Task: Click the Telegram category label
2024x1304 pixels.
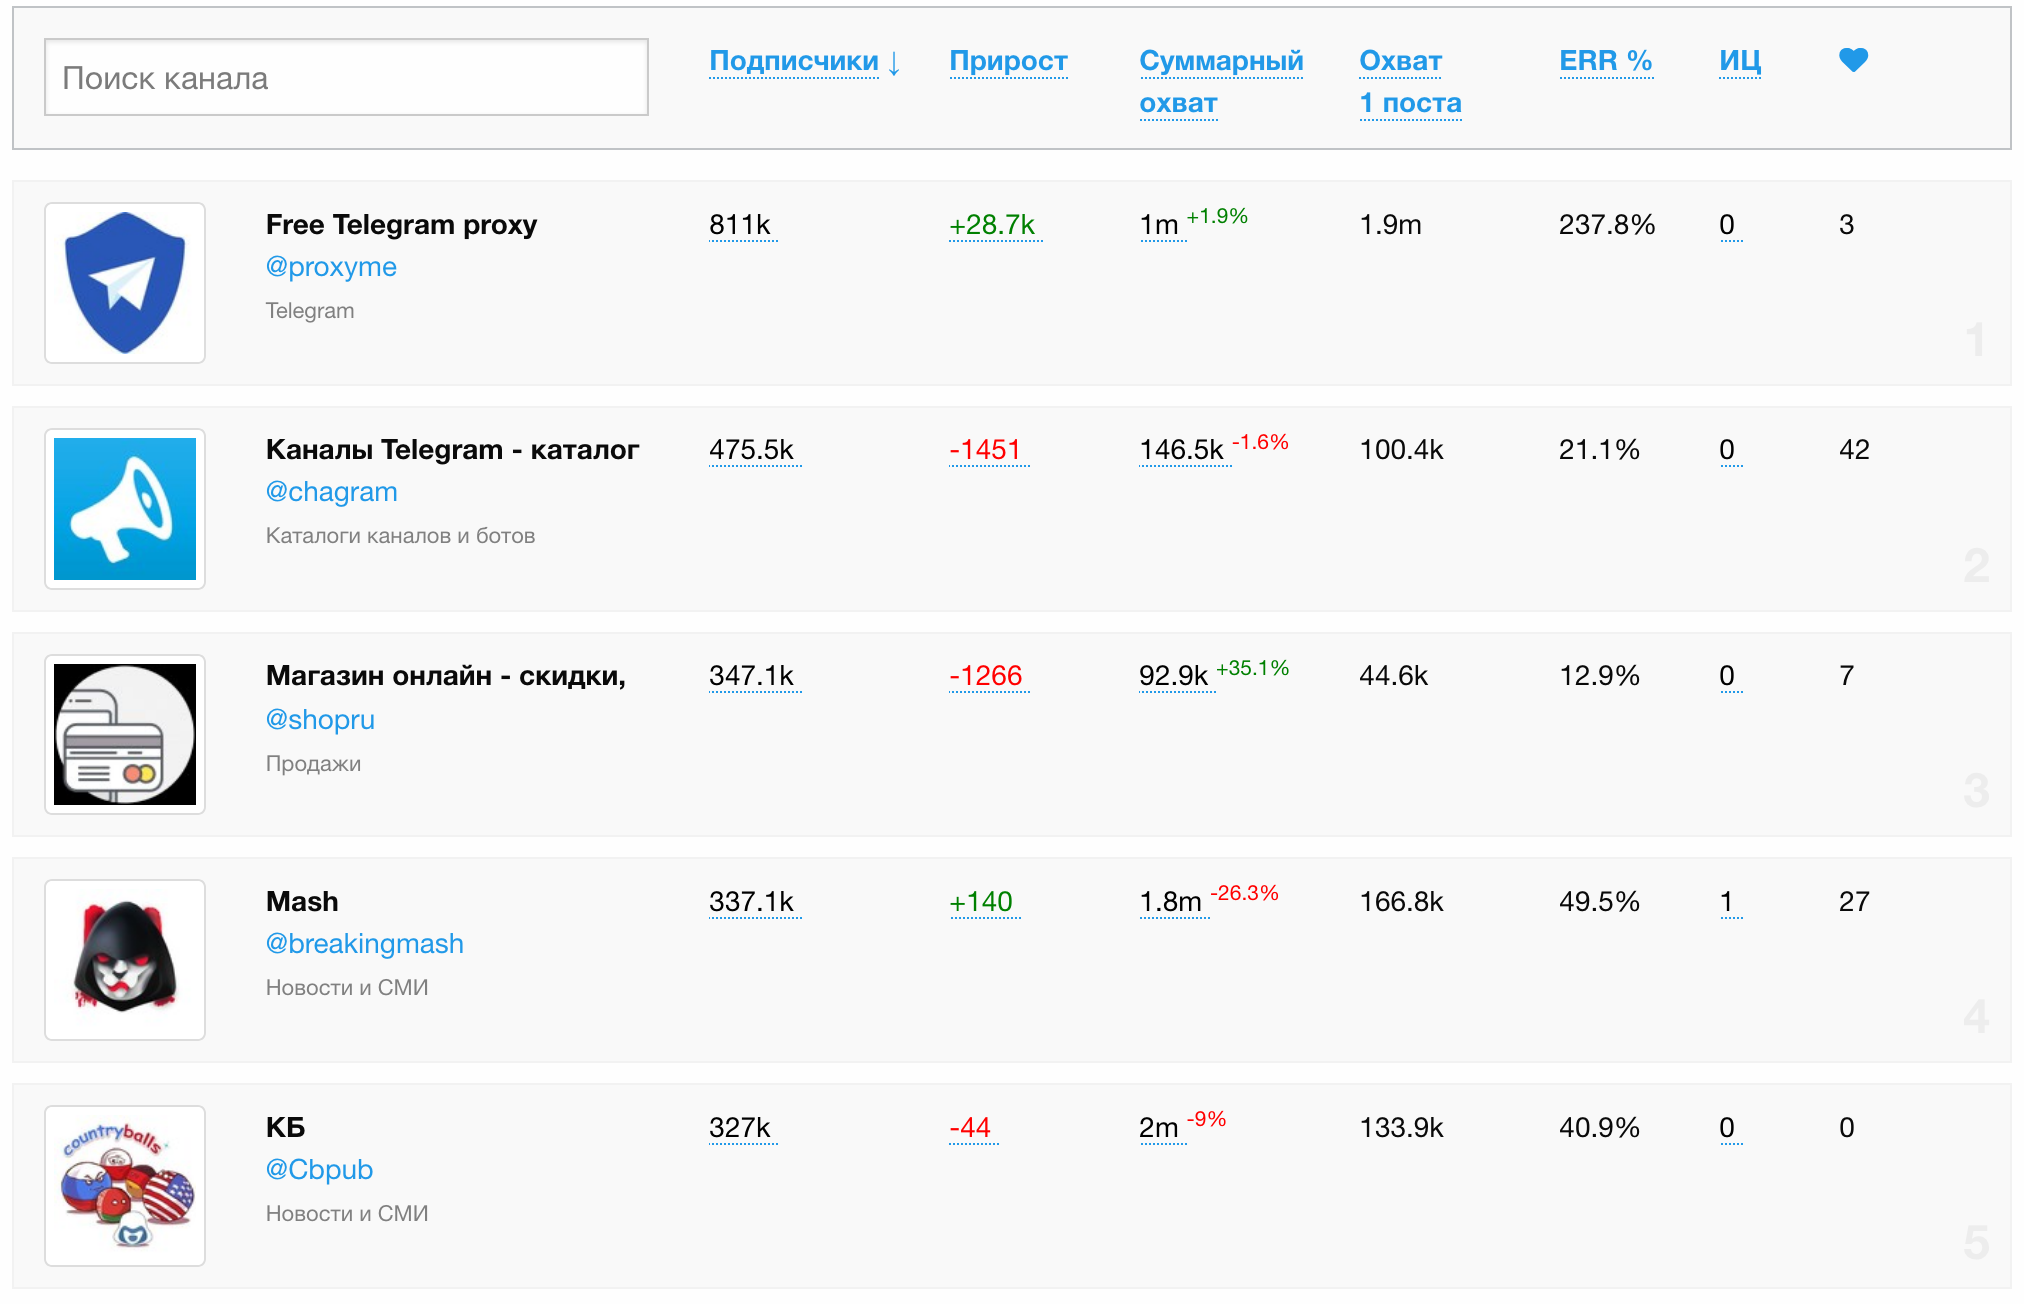Action: (310, 311)
